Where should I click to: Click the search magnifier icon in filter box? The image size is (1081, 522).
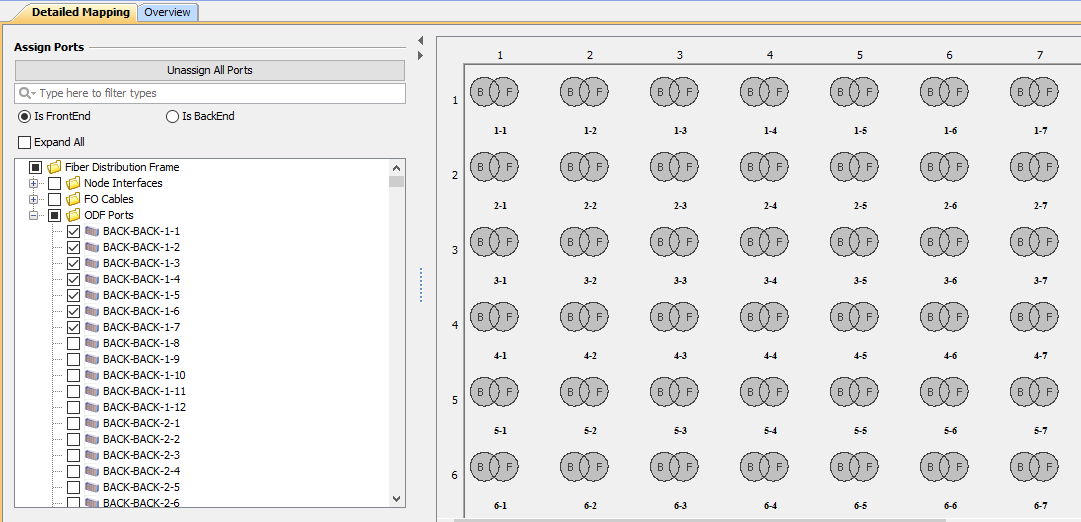(x=26, y=93)
